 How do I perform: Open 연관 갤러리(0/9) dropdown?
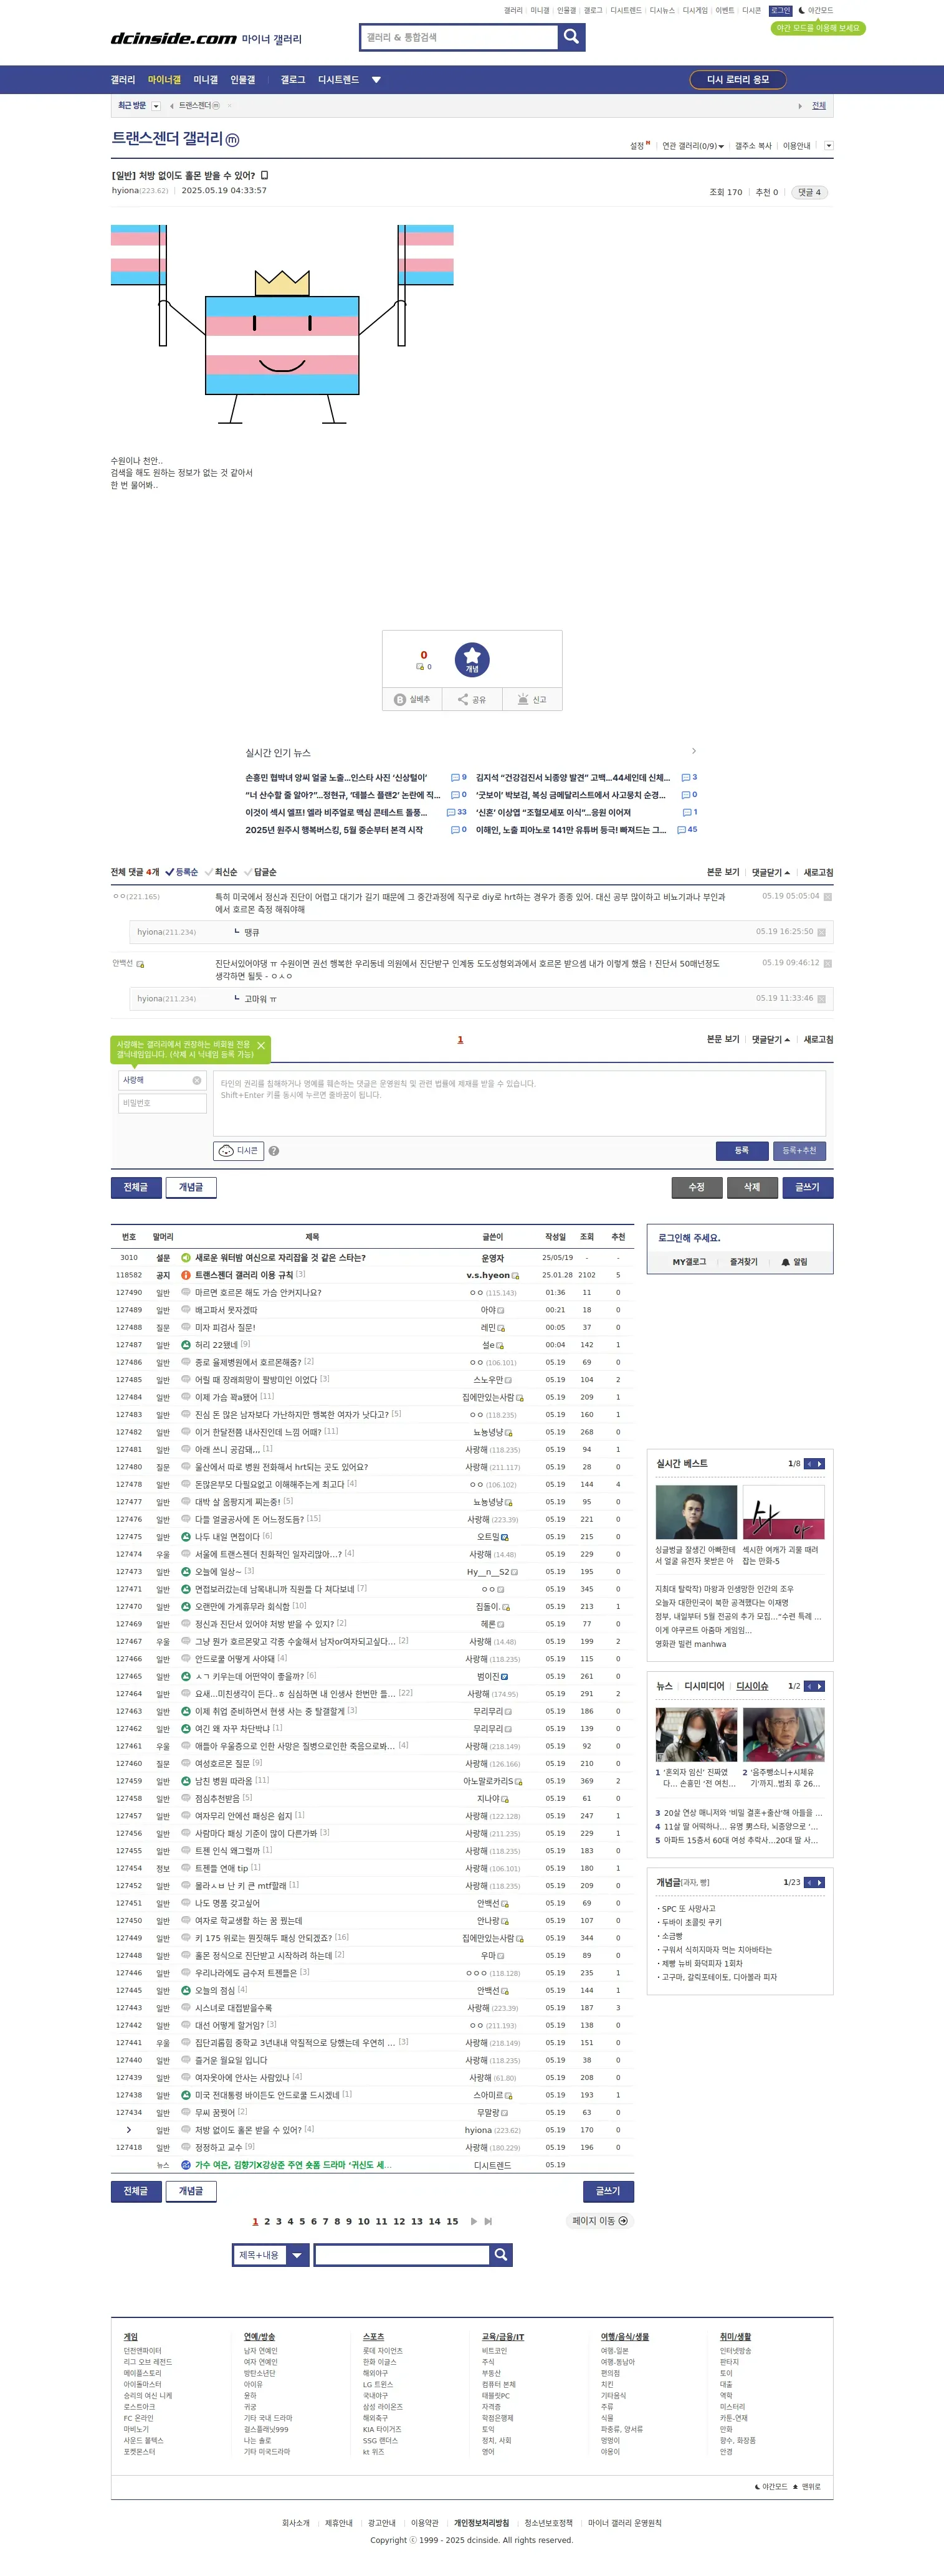pyautogui.click(x=693, y=146)
